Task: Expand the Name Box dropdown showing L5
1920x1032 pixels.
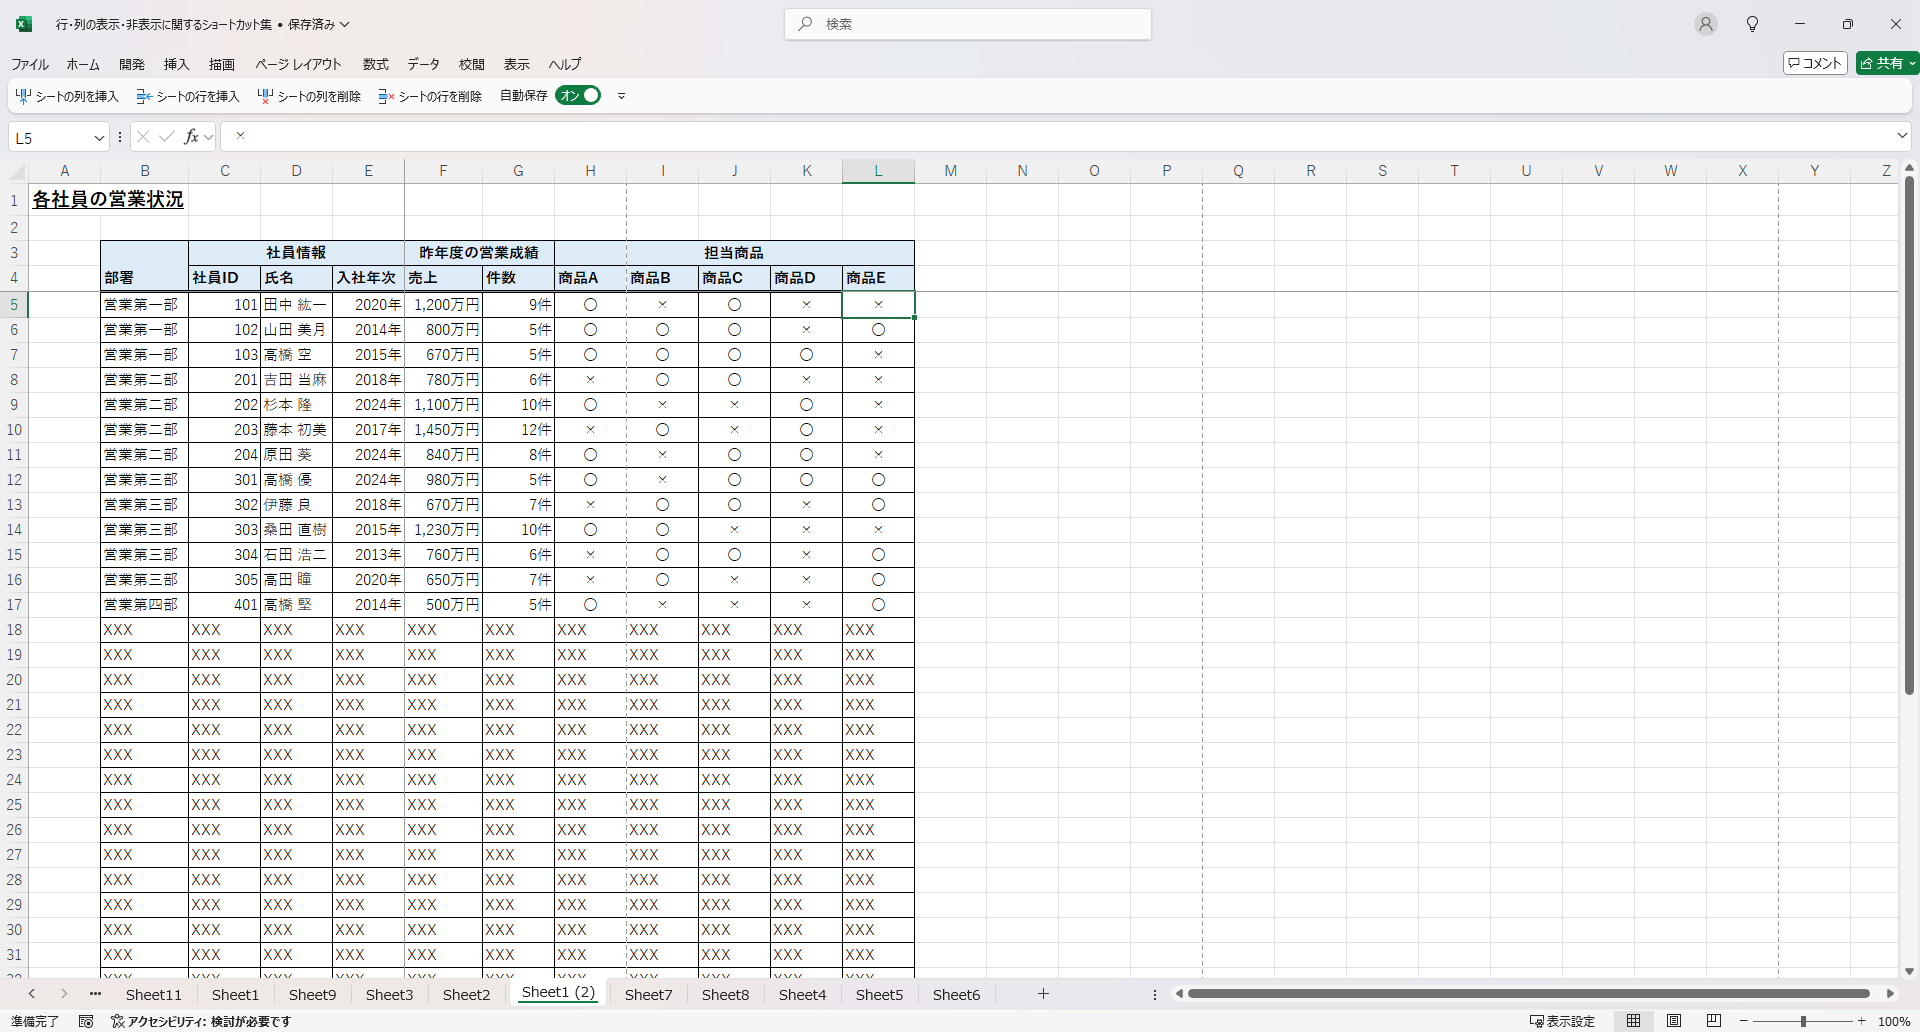Action: tap(99, 138)
